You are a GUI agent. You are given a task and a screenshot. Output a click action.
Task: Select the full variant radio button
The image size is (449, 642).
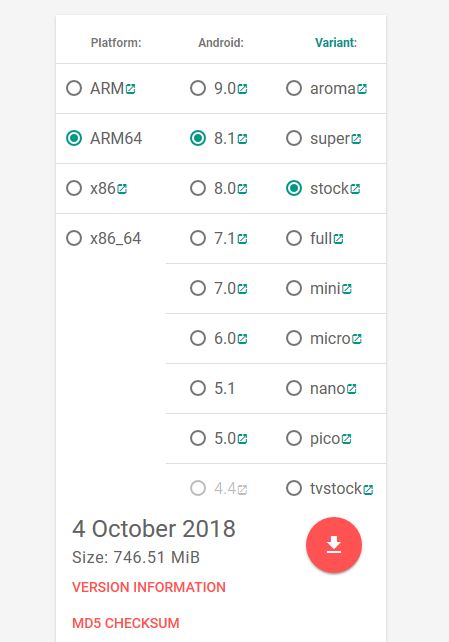294,238
